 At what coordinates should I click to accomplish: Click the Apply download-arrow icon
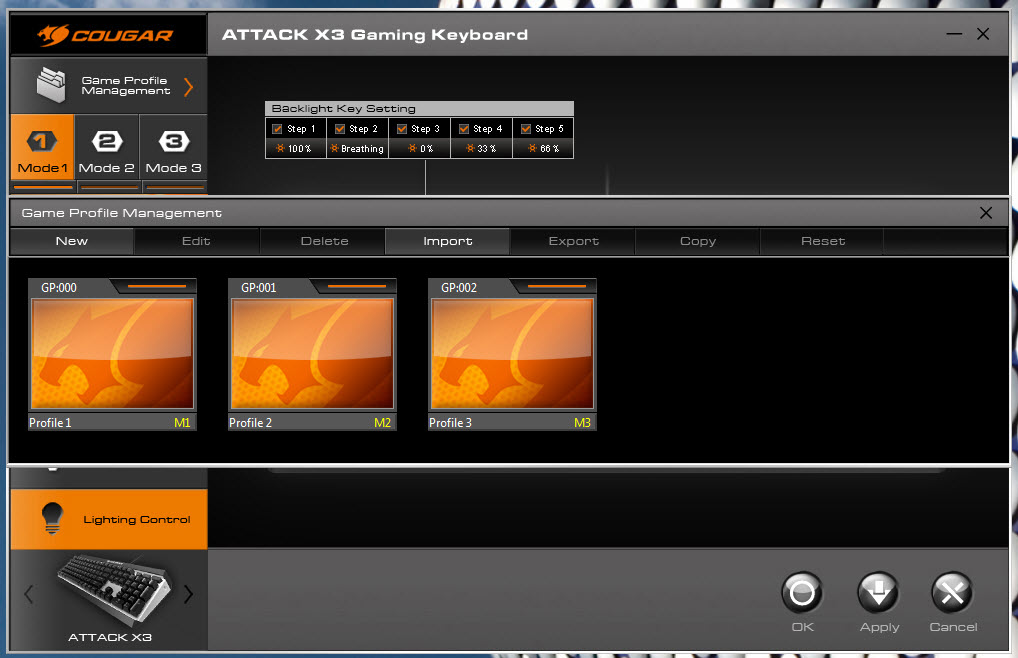[x=878, y=592]
